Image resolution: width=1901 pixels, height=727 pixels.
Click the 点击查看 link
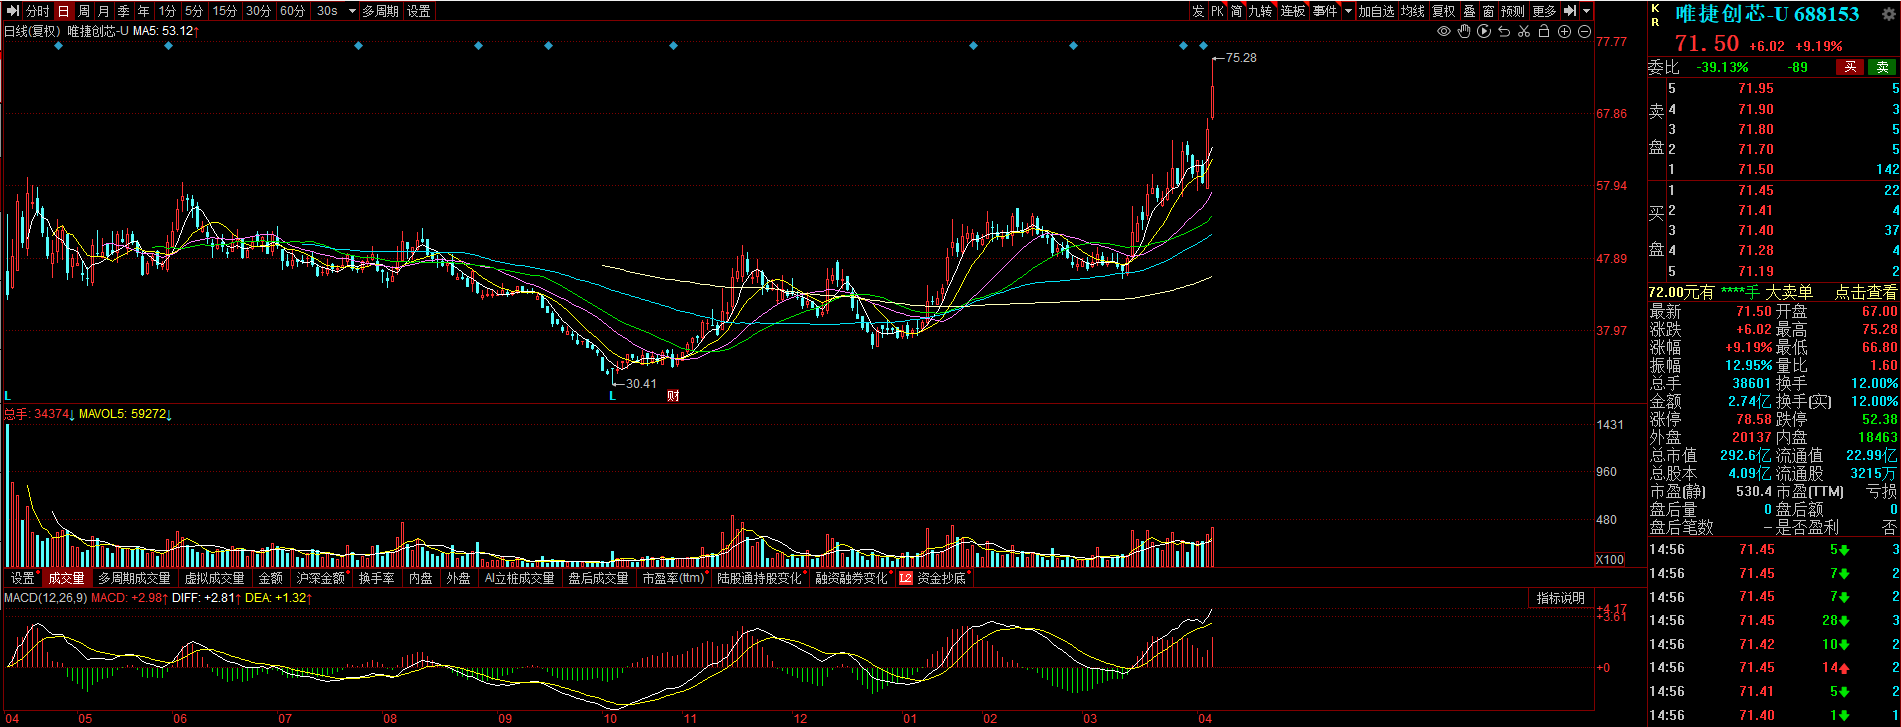pyautogui.click(x=1865, y=292)
